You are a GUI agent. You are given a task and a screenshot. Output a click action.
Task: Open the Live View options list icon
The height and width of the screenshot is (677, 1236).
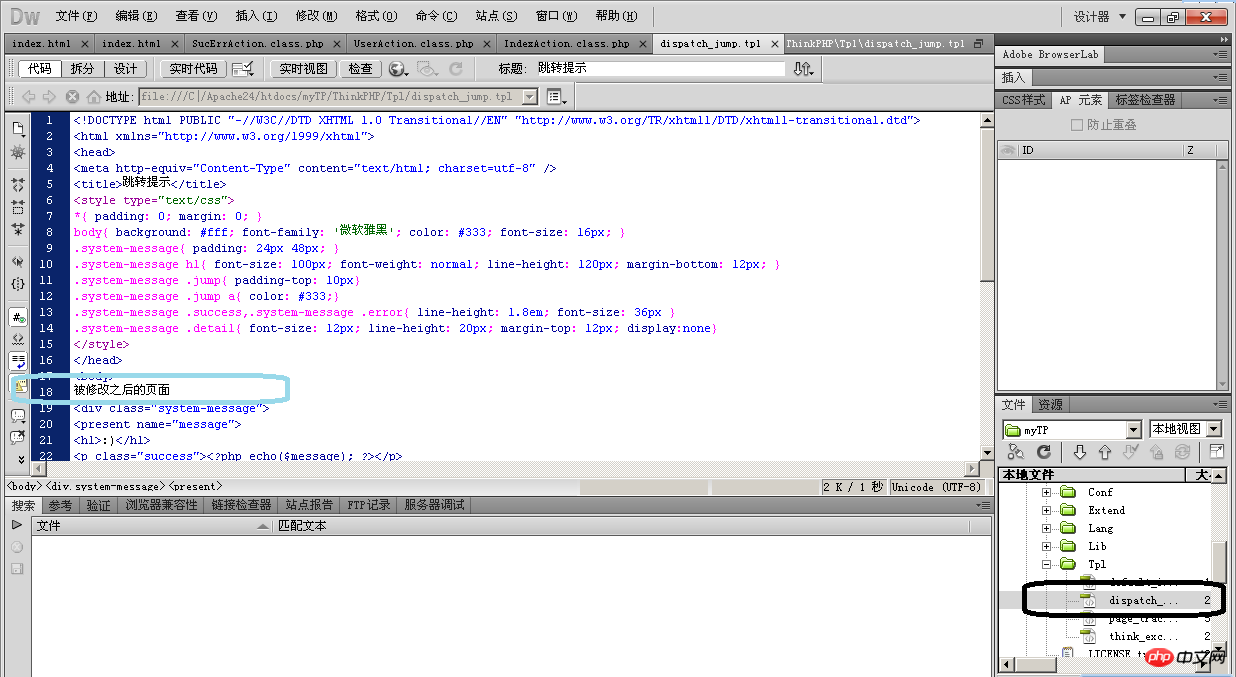pos(557,97)
